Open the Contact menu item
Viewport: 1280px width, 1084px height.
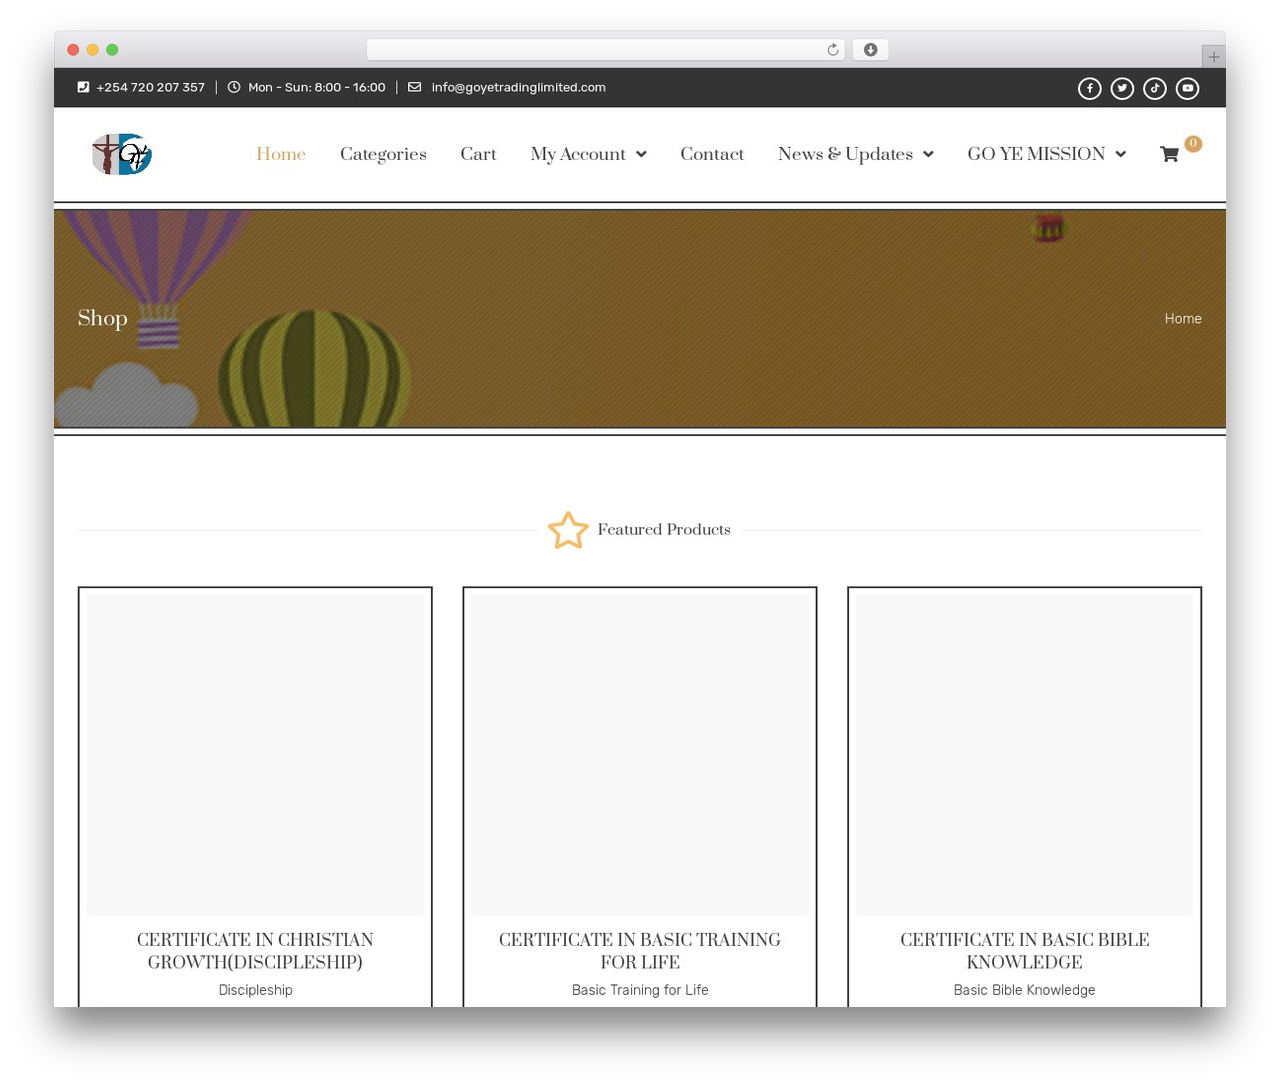(712, 154)
